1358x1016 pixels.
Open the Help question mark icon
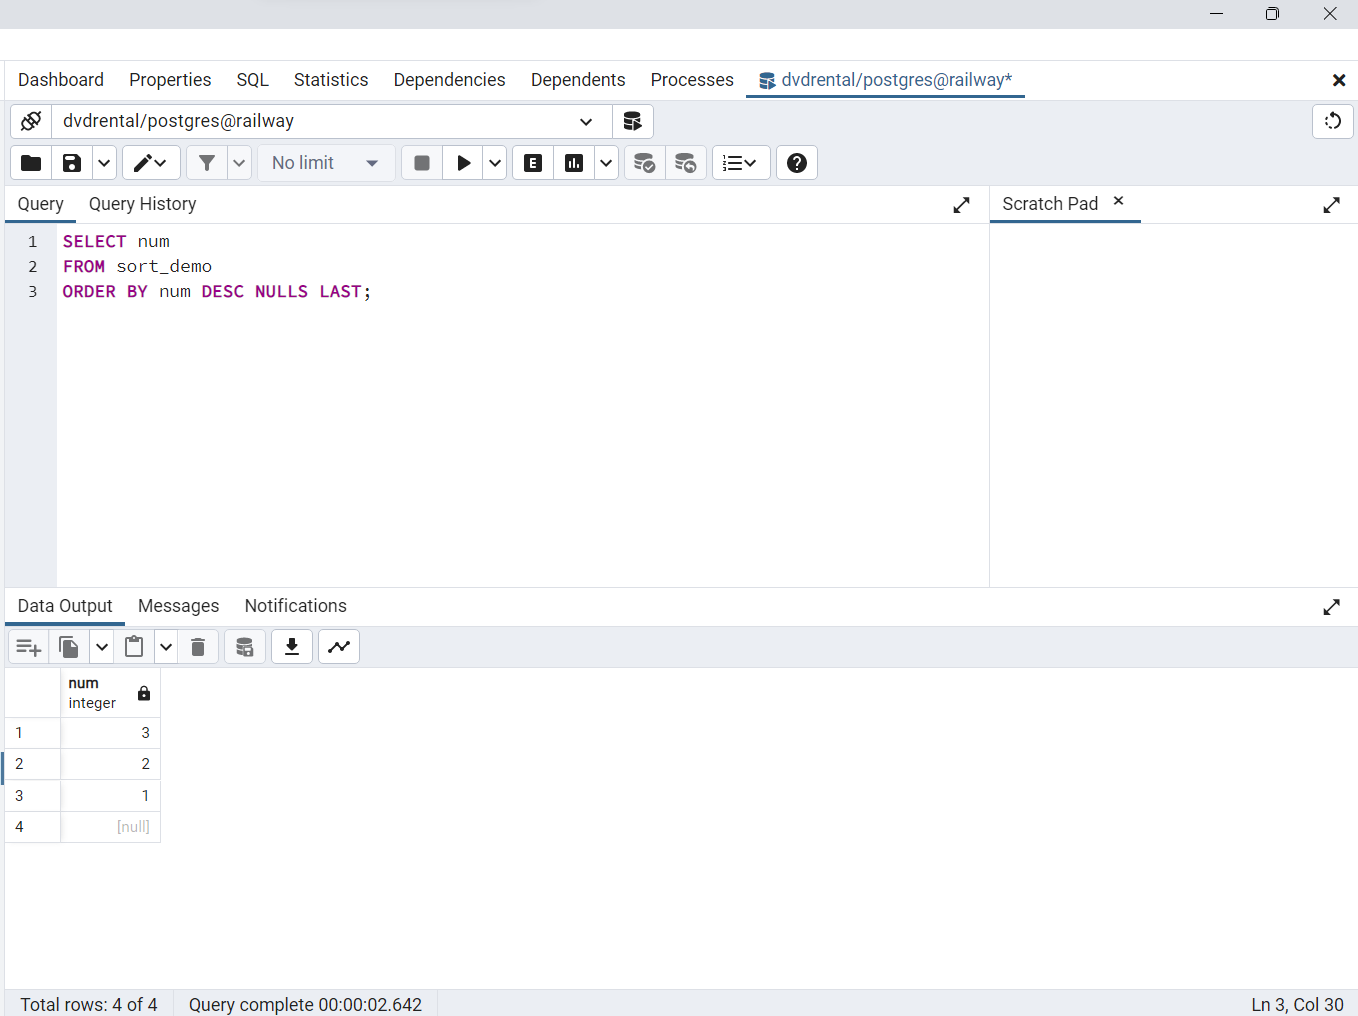click(x=797, y=163)
